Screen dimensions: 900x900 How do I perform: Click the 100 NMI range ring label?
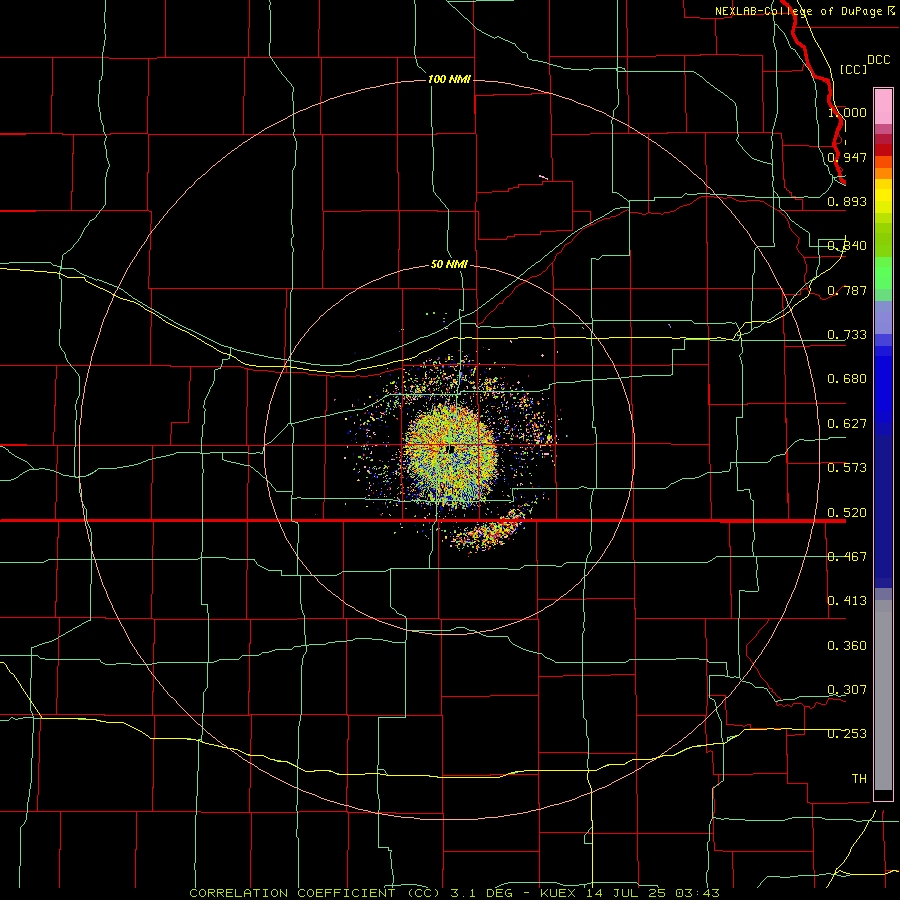pos(449,79)
